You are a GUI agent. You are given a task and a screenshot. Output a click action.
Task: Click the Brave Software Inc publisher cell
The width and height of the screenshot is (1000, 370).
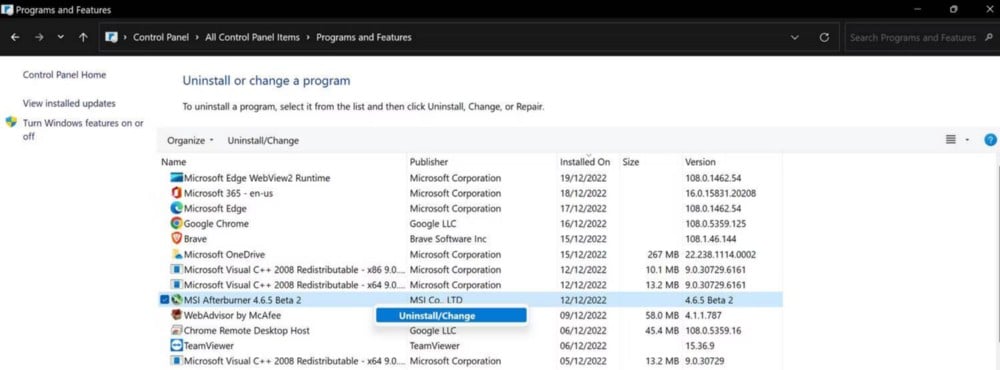point(448,239)
